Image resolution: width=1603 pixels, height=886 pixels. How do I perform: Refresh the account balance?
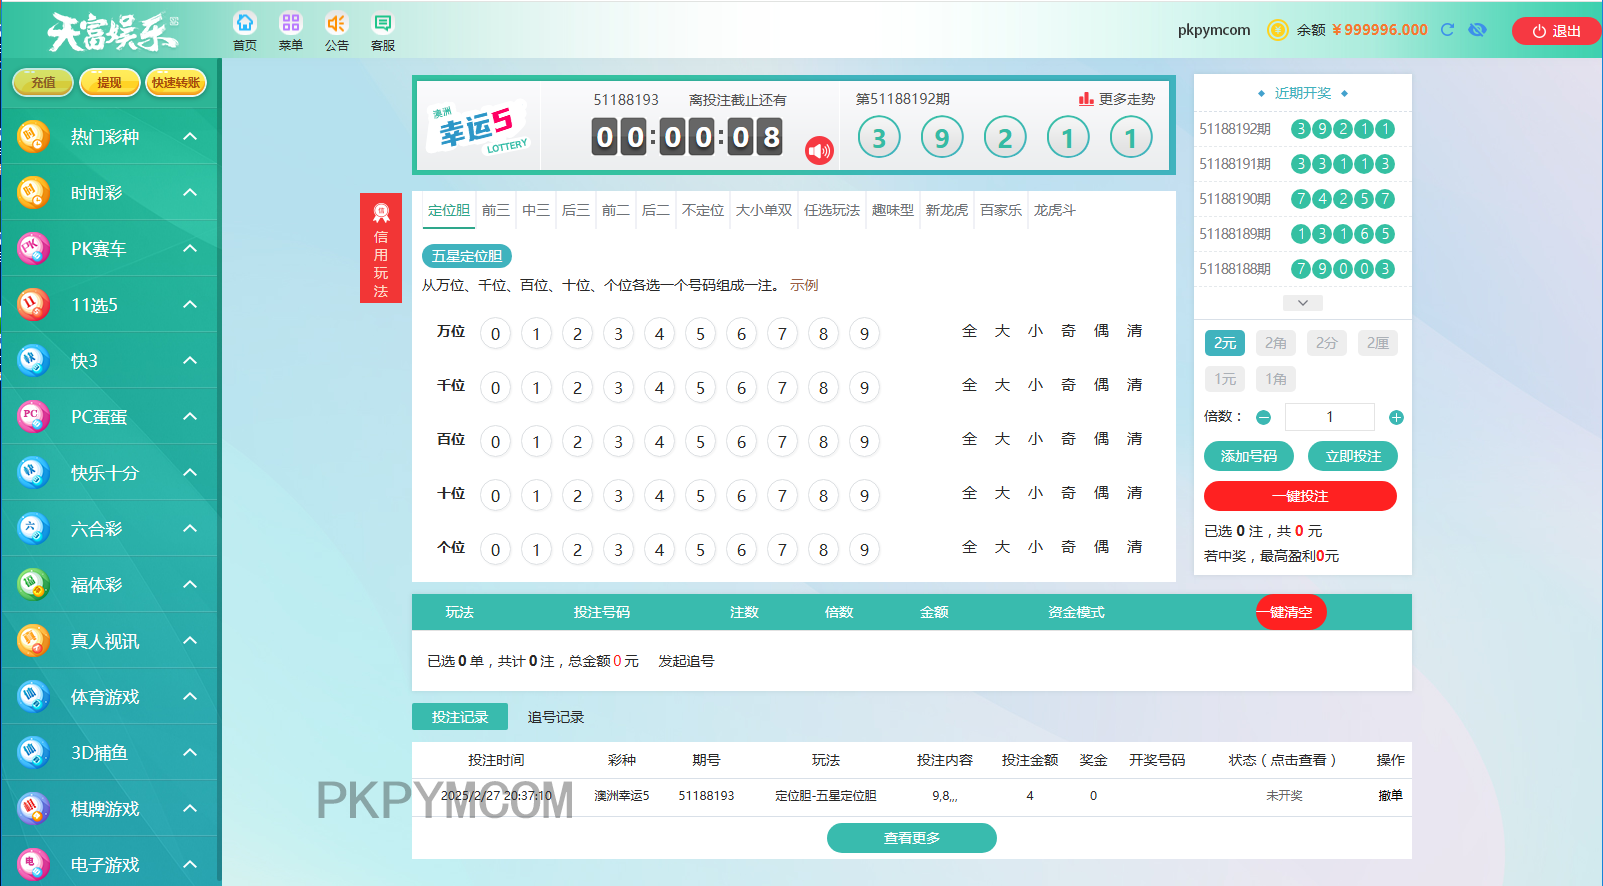tap(1447, 30)
